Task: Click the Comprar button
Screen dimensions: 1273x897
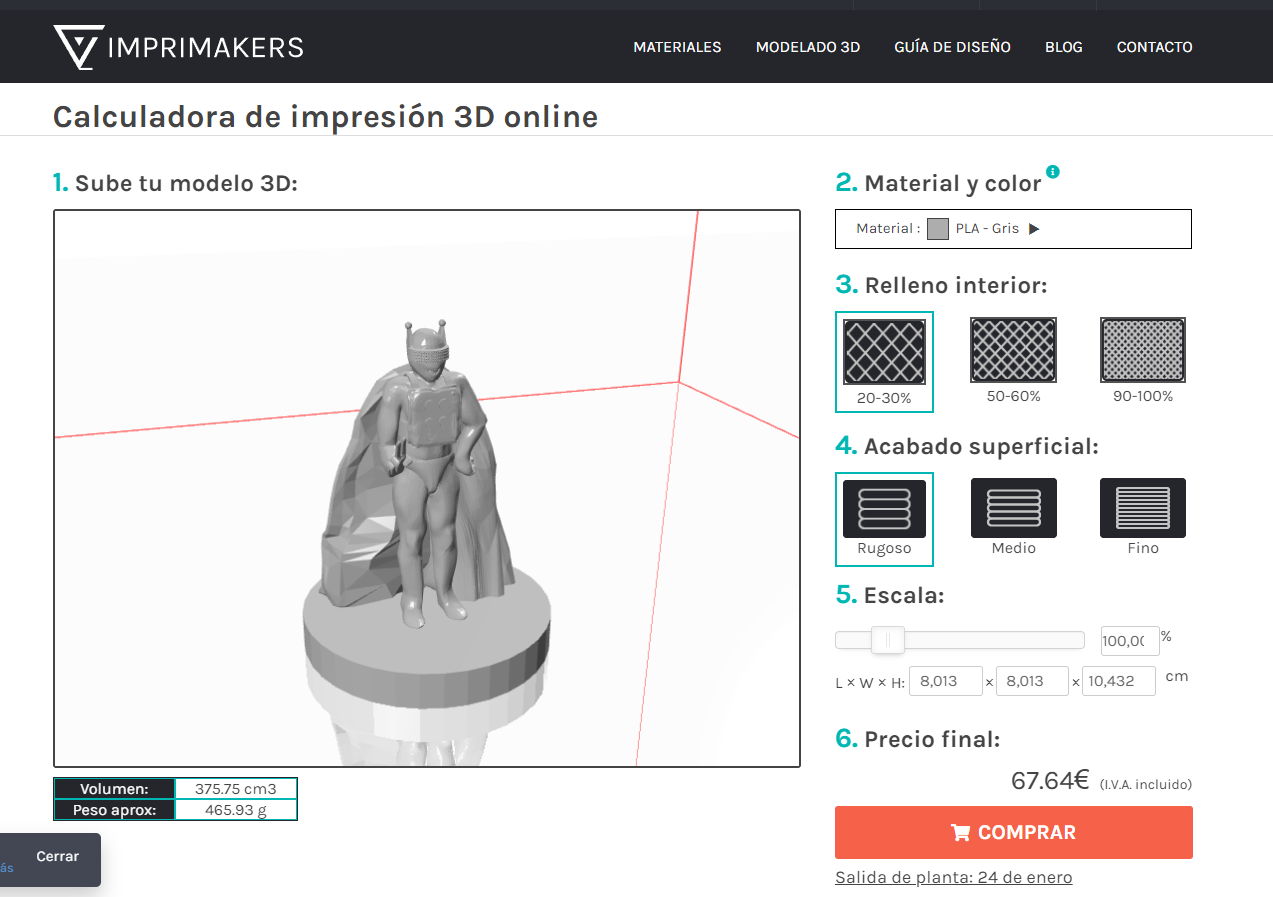Action: pos(1014,832)
